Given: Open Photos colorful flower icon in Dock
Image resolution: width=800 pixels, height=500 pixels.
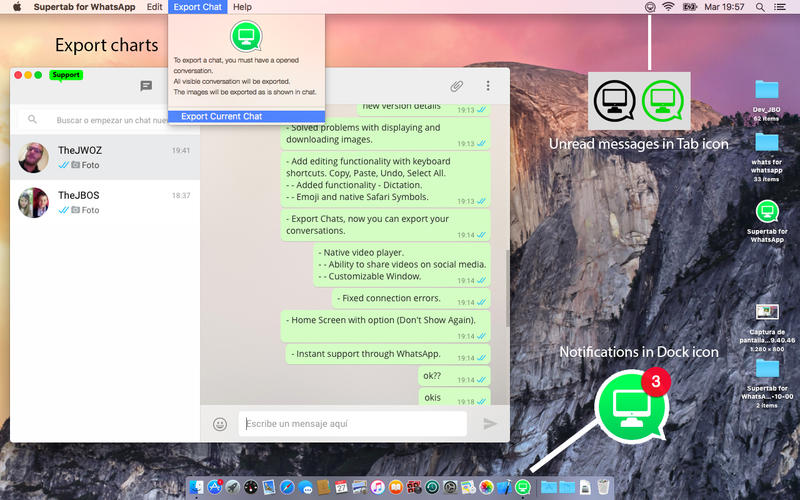Looking at the screenshot, I should pos(487,487).
